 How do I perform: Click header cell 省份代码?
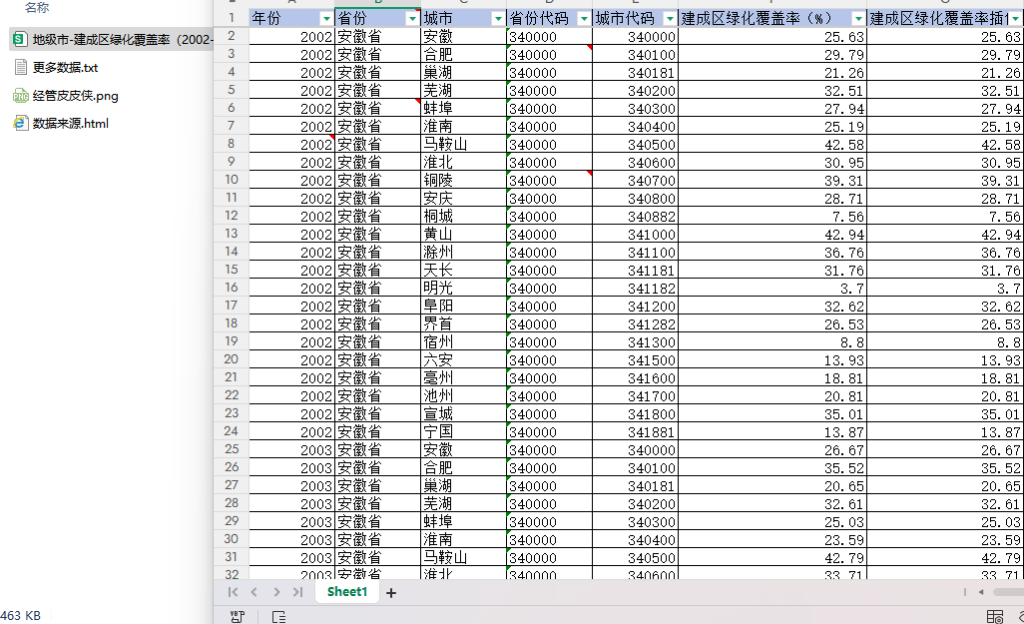coord(549,18)
